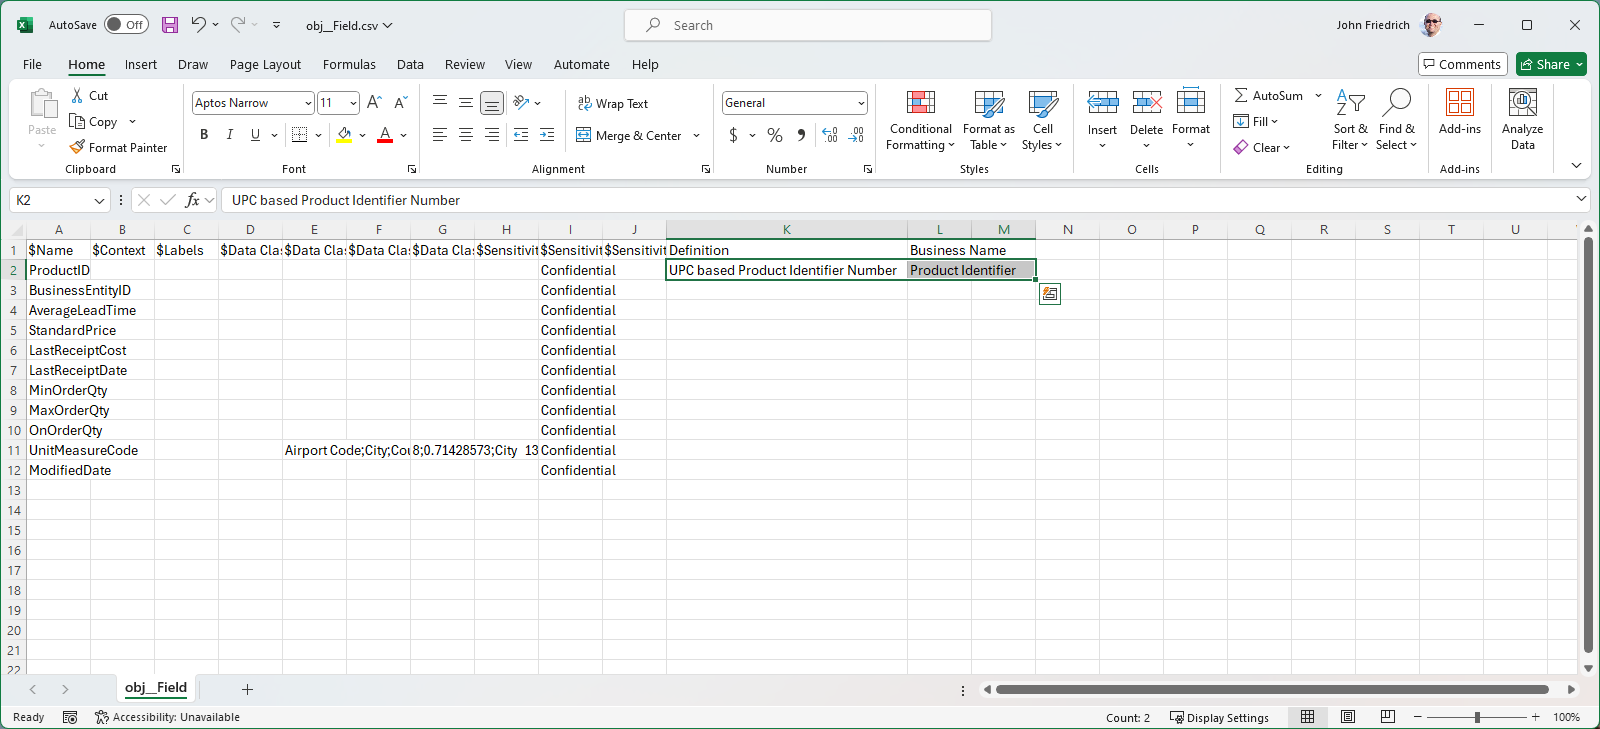1600x729 pixels.
Task: Click the Increase Decimal icon
Action: tap(830, 135)
